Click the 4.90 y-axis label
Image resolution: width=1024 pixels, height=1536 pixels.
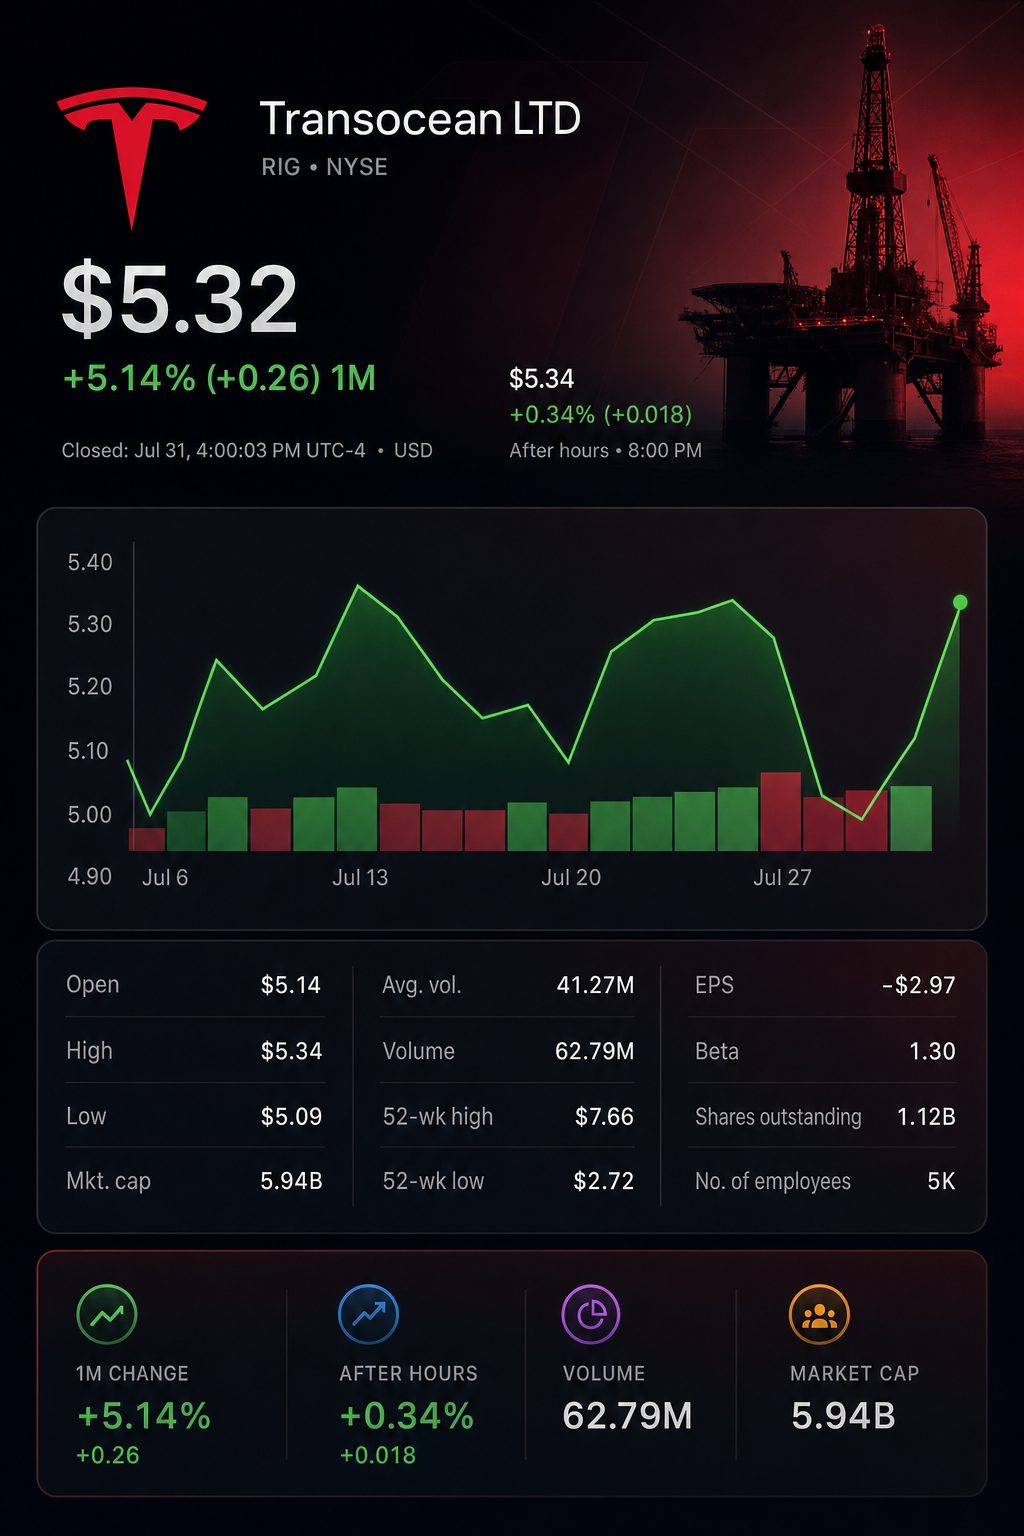click(90, 877)
